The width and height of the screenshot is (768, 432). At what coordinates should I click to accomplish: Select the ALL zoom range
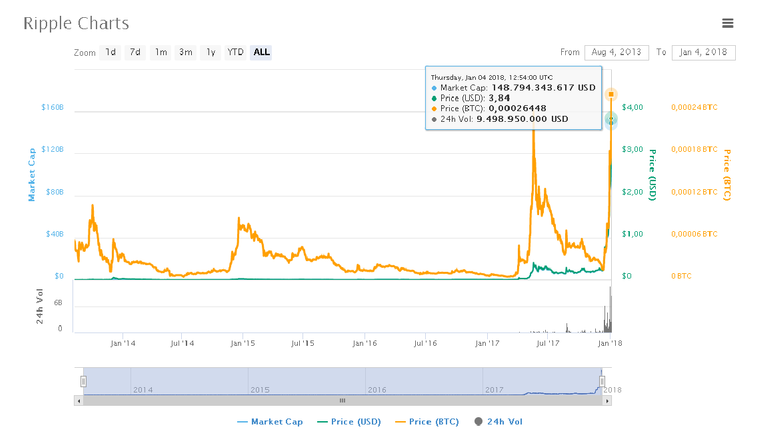point(261,52)
